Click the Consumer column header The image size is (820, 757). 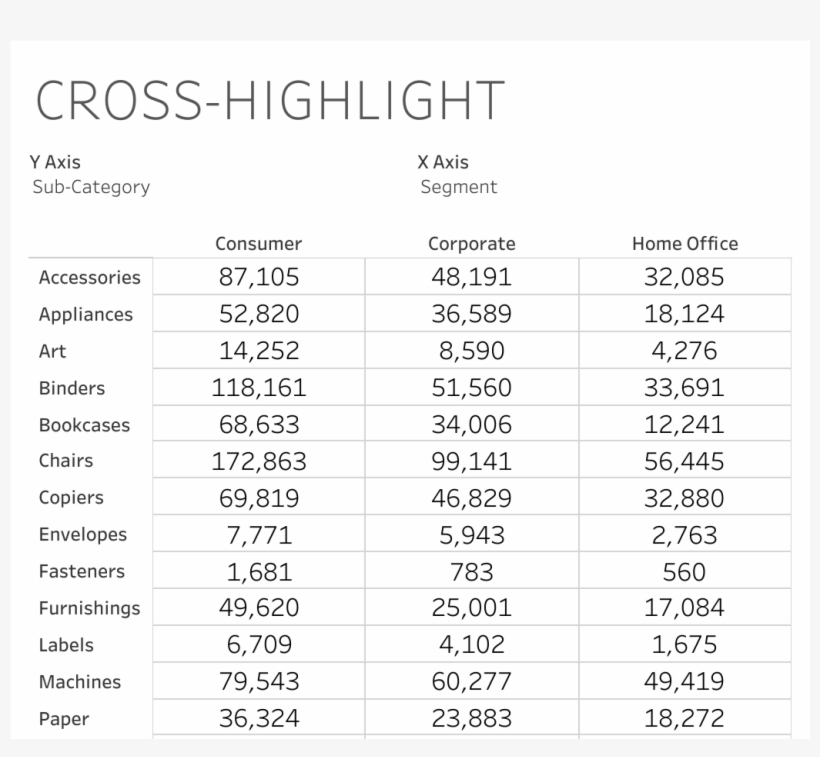tap(258, 244)
